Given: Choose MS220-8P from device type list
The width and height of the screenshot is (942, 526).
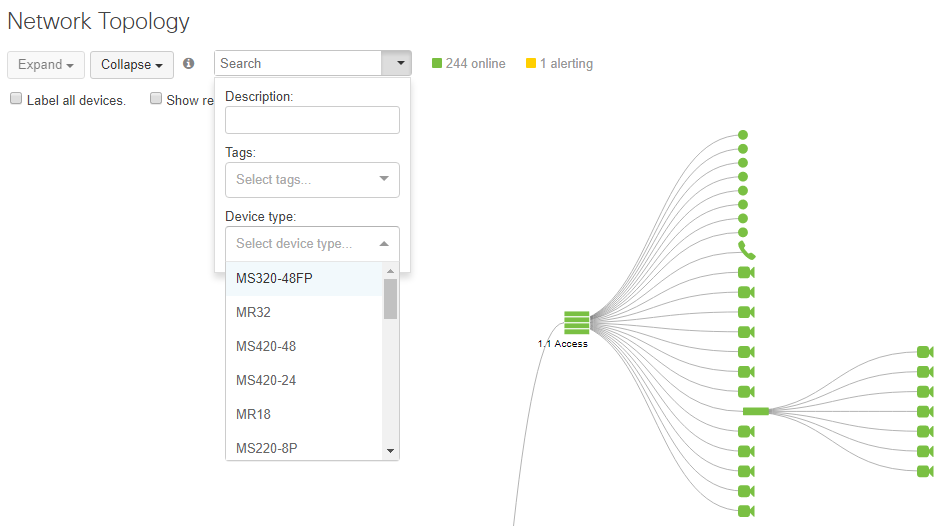Looking at the screenshot, I should (x=304, y=448).
